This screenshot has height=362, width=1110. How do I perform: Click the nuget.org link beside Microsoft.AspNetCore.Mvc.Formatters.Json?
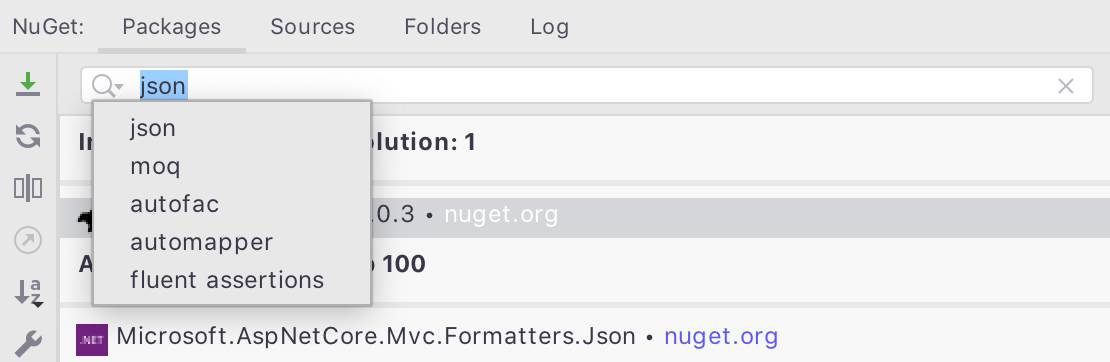click(721, 336)
